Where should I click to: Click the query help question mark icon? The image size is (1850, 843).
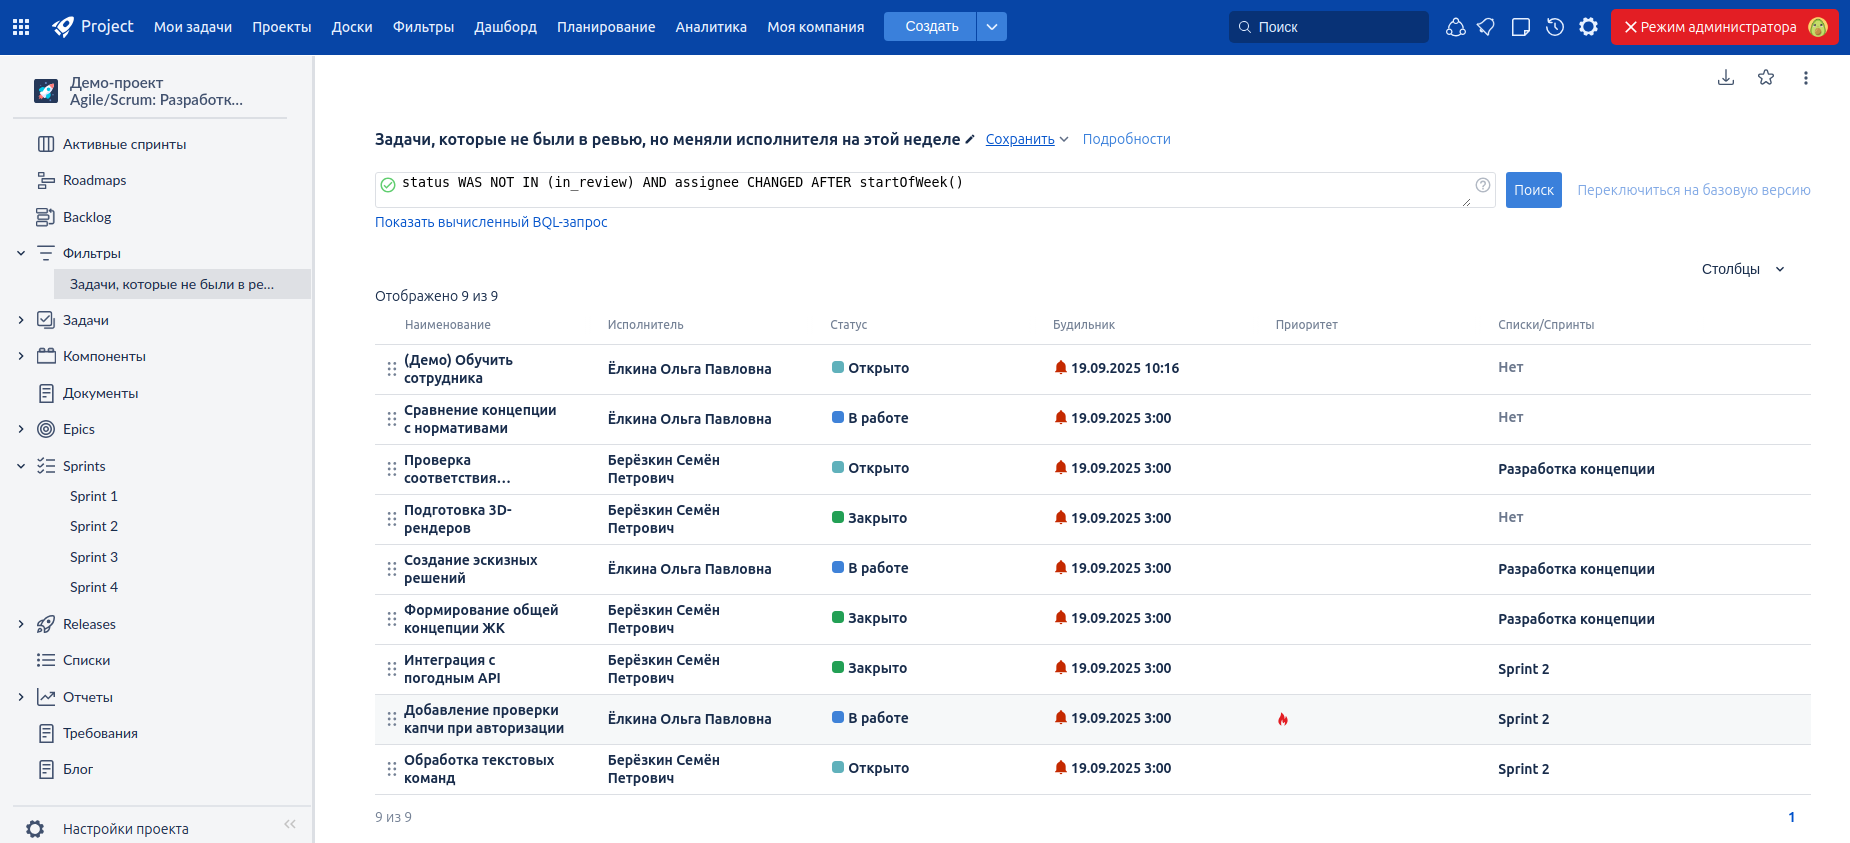point(1483,185)
